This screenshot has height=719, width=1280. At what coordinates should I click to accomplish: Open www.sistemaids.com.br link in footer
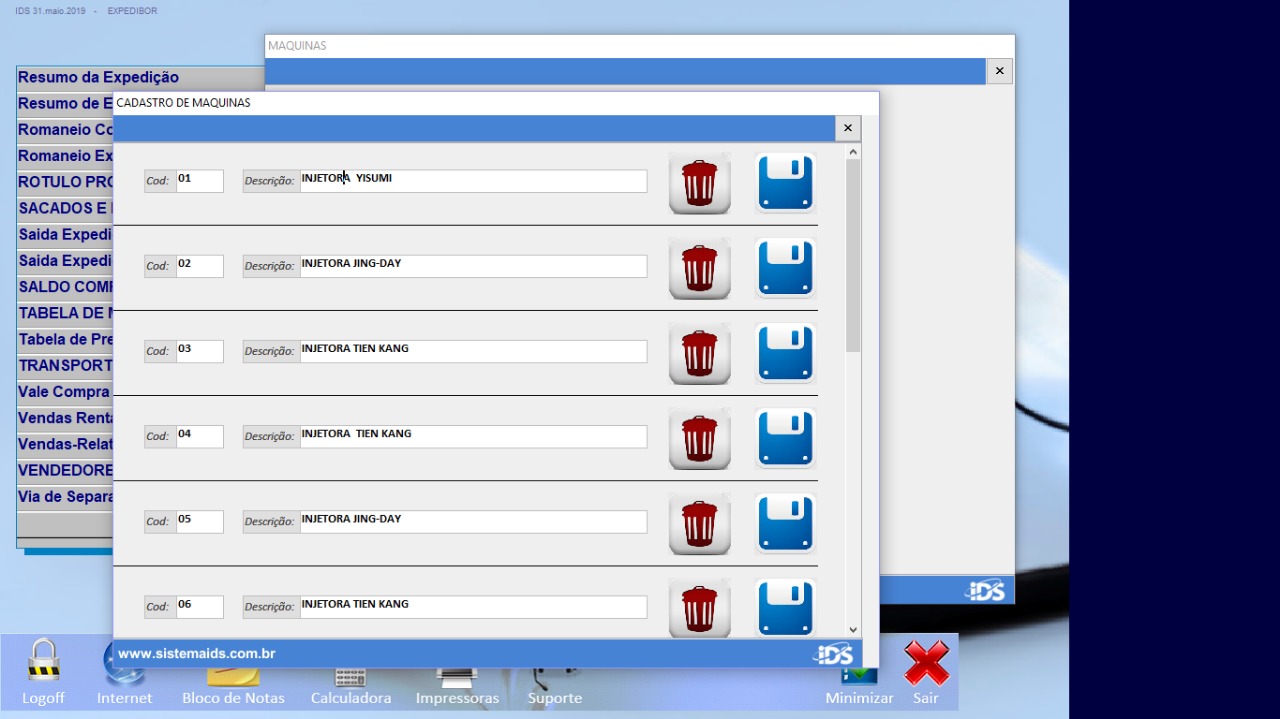tap(197, 653)
